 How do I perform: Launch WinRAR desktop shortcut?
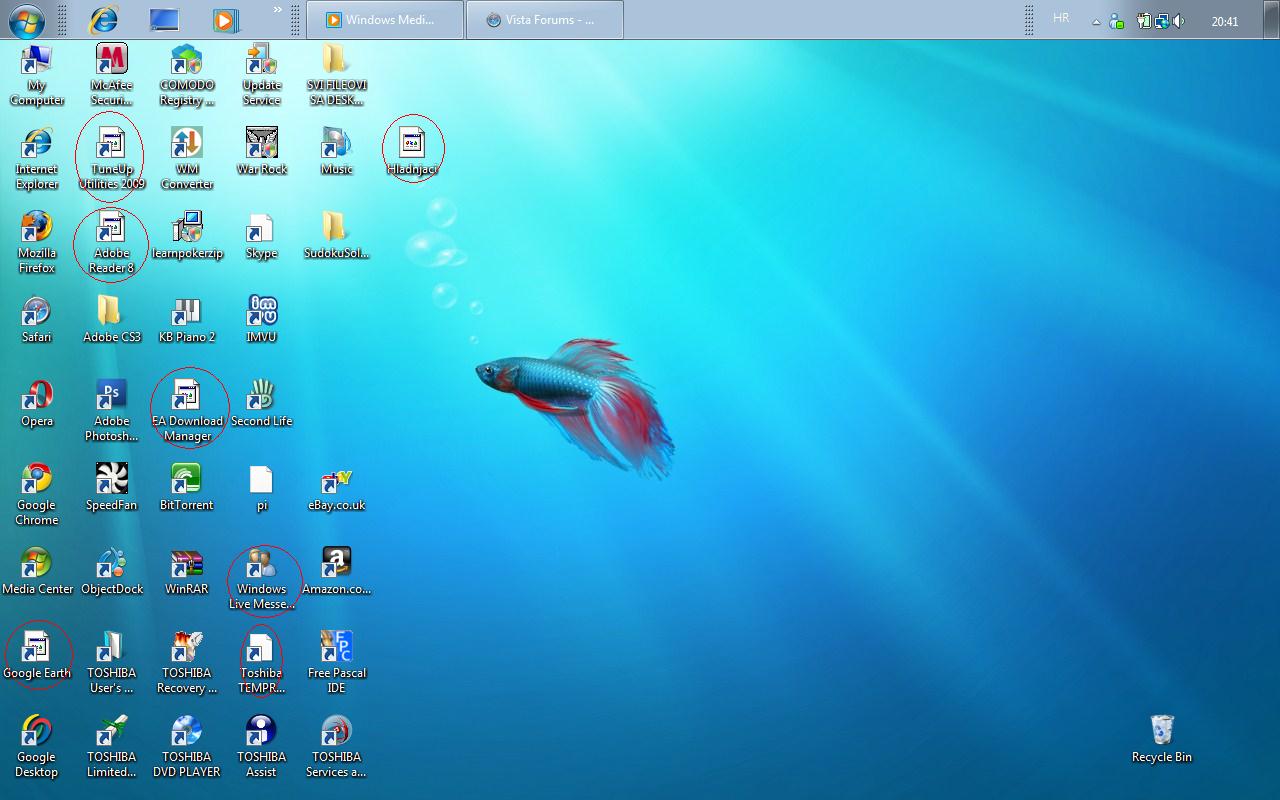187,572
